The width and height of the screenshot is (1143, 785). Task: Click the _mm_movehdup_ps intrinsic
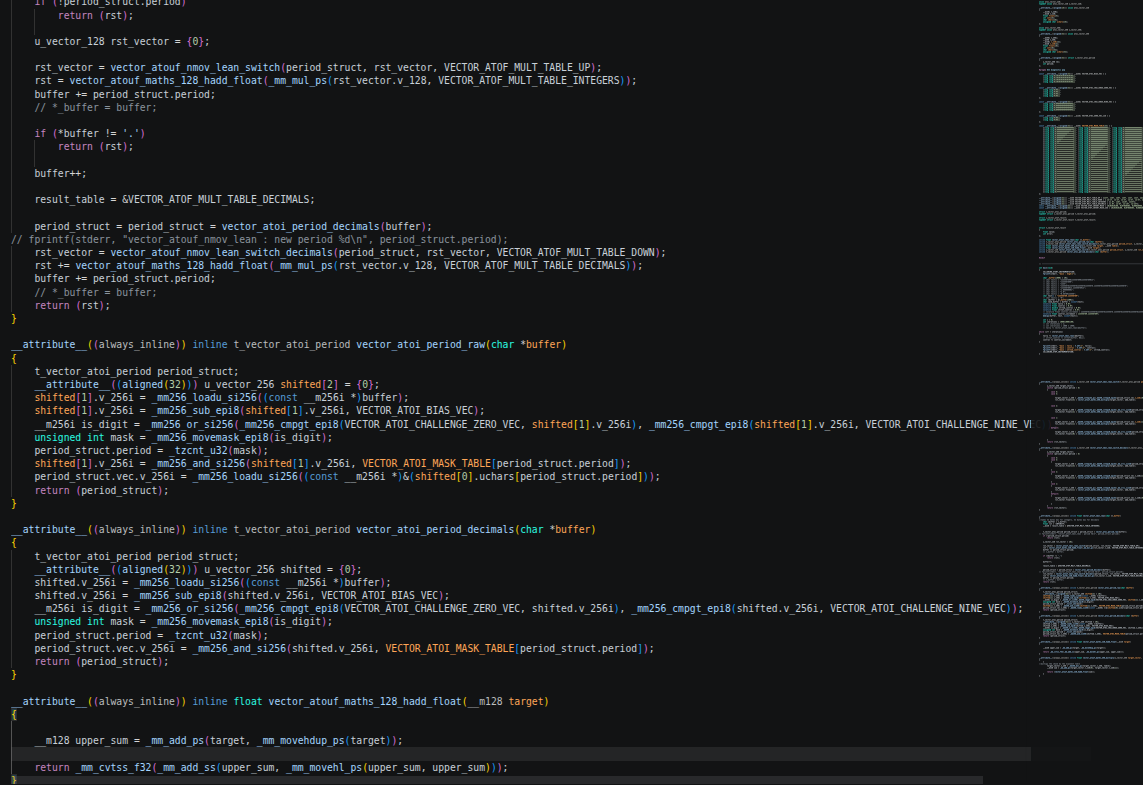click(300, 741)
